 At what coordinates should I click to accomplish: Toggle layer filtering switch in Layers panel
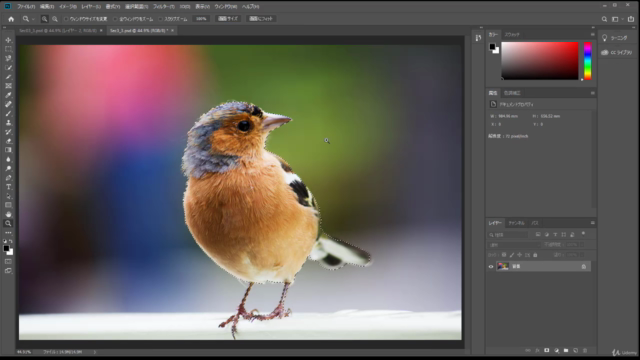pos(583,234)
